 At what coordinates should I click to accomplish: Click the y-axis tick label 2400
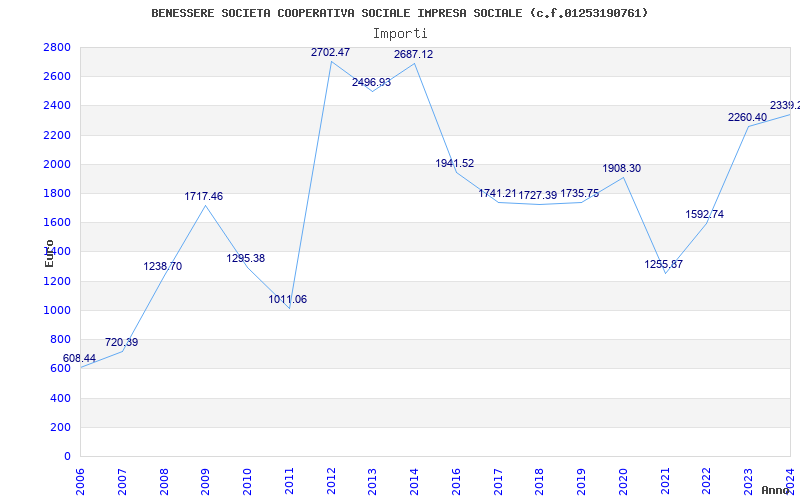[x=57, y=106]
